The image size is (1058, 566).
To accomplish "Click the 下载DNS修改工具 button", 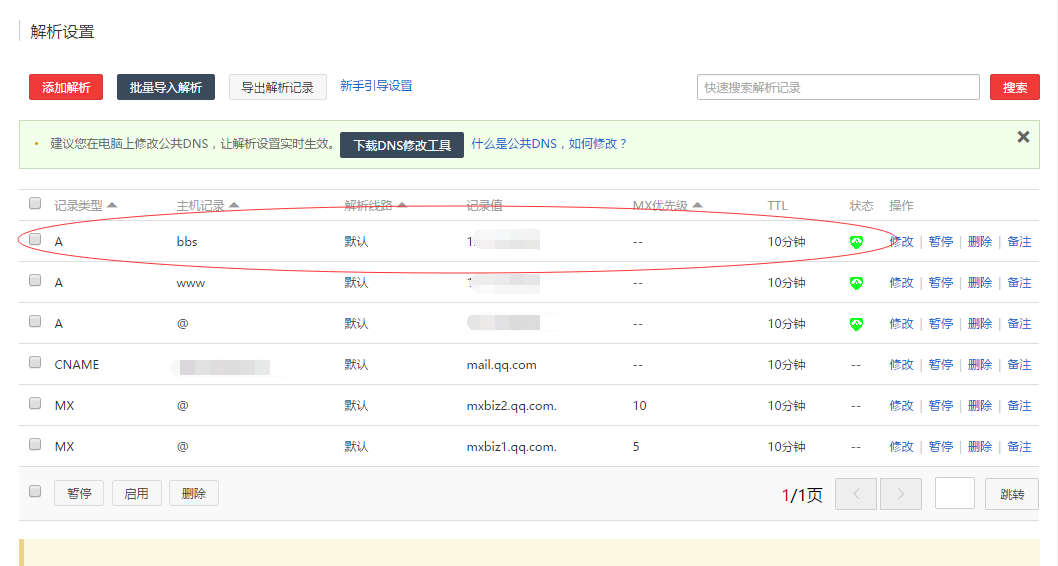I will (x=402, y=145).
